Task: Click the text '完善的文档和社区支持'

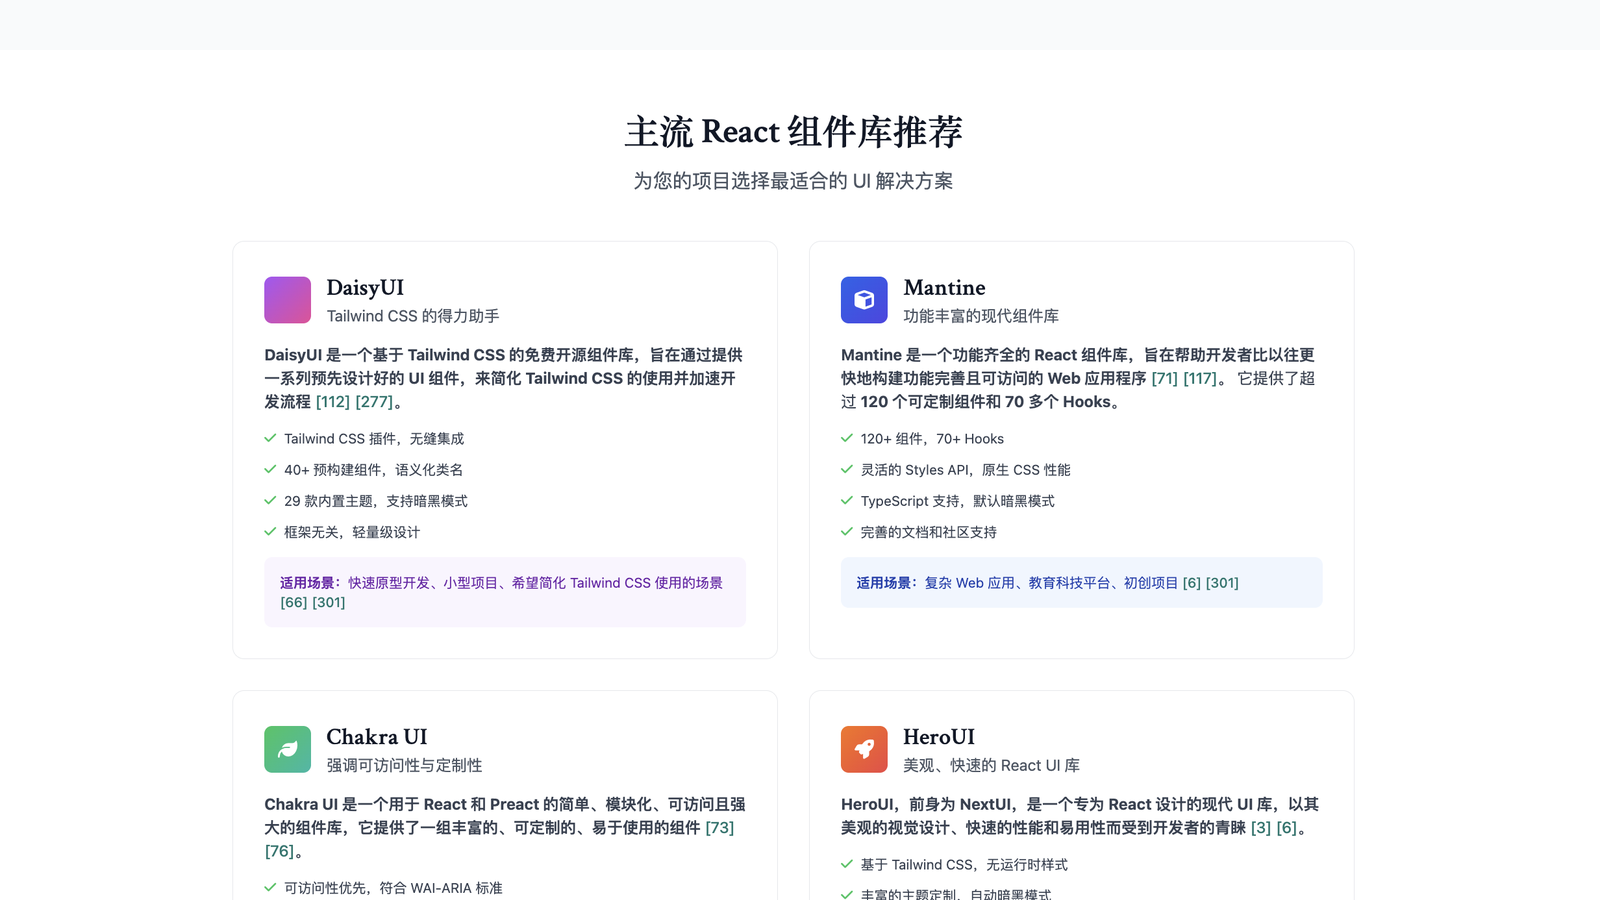Action: [x=929, y=532]
